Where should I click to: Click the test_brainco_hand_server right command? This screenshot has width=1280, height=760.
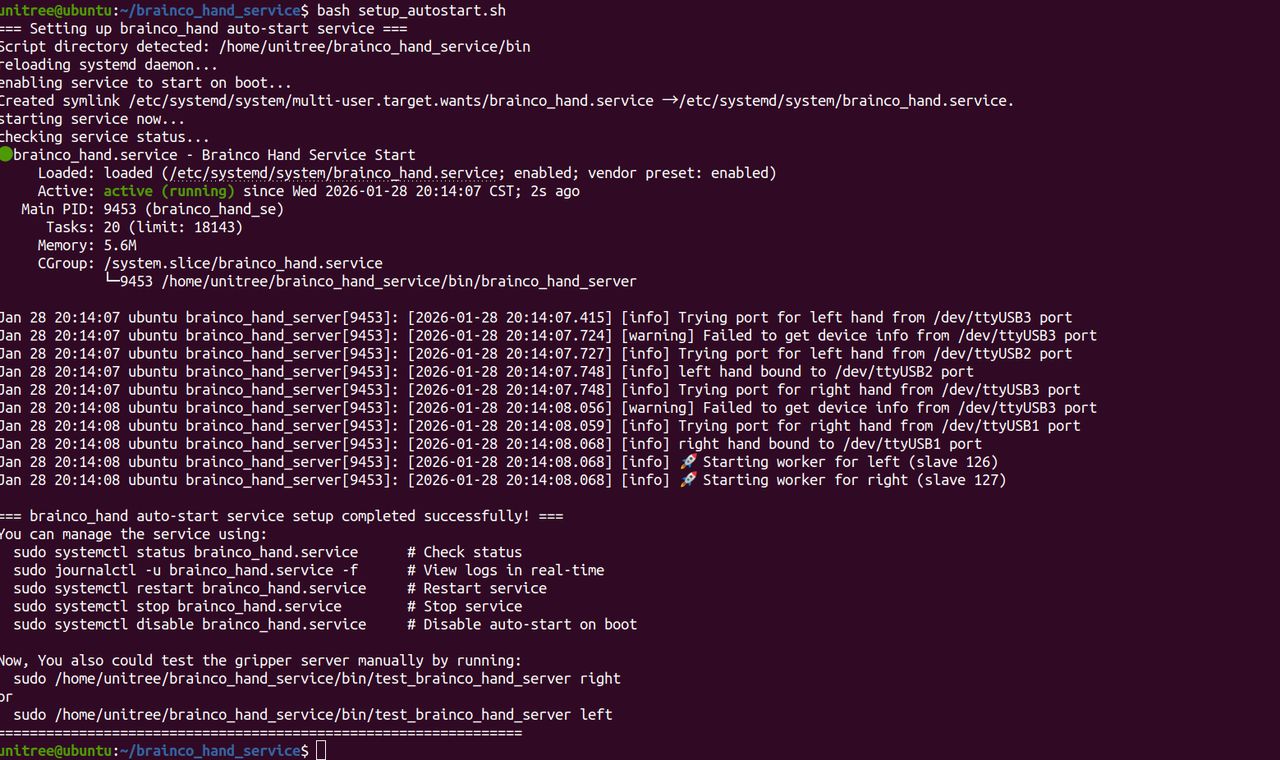pyautogui.click(x=317, y=678)
